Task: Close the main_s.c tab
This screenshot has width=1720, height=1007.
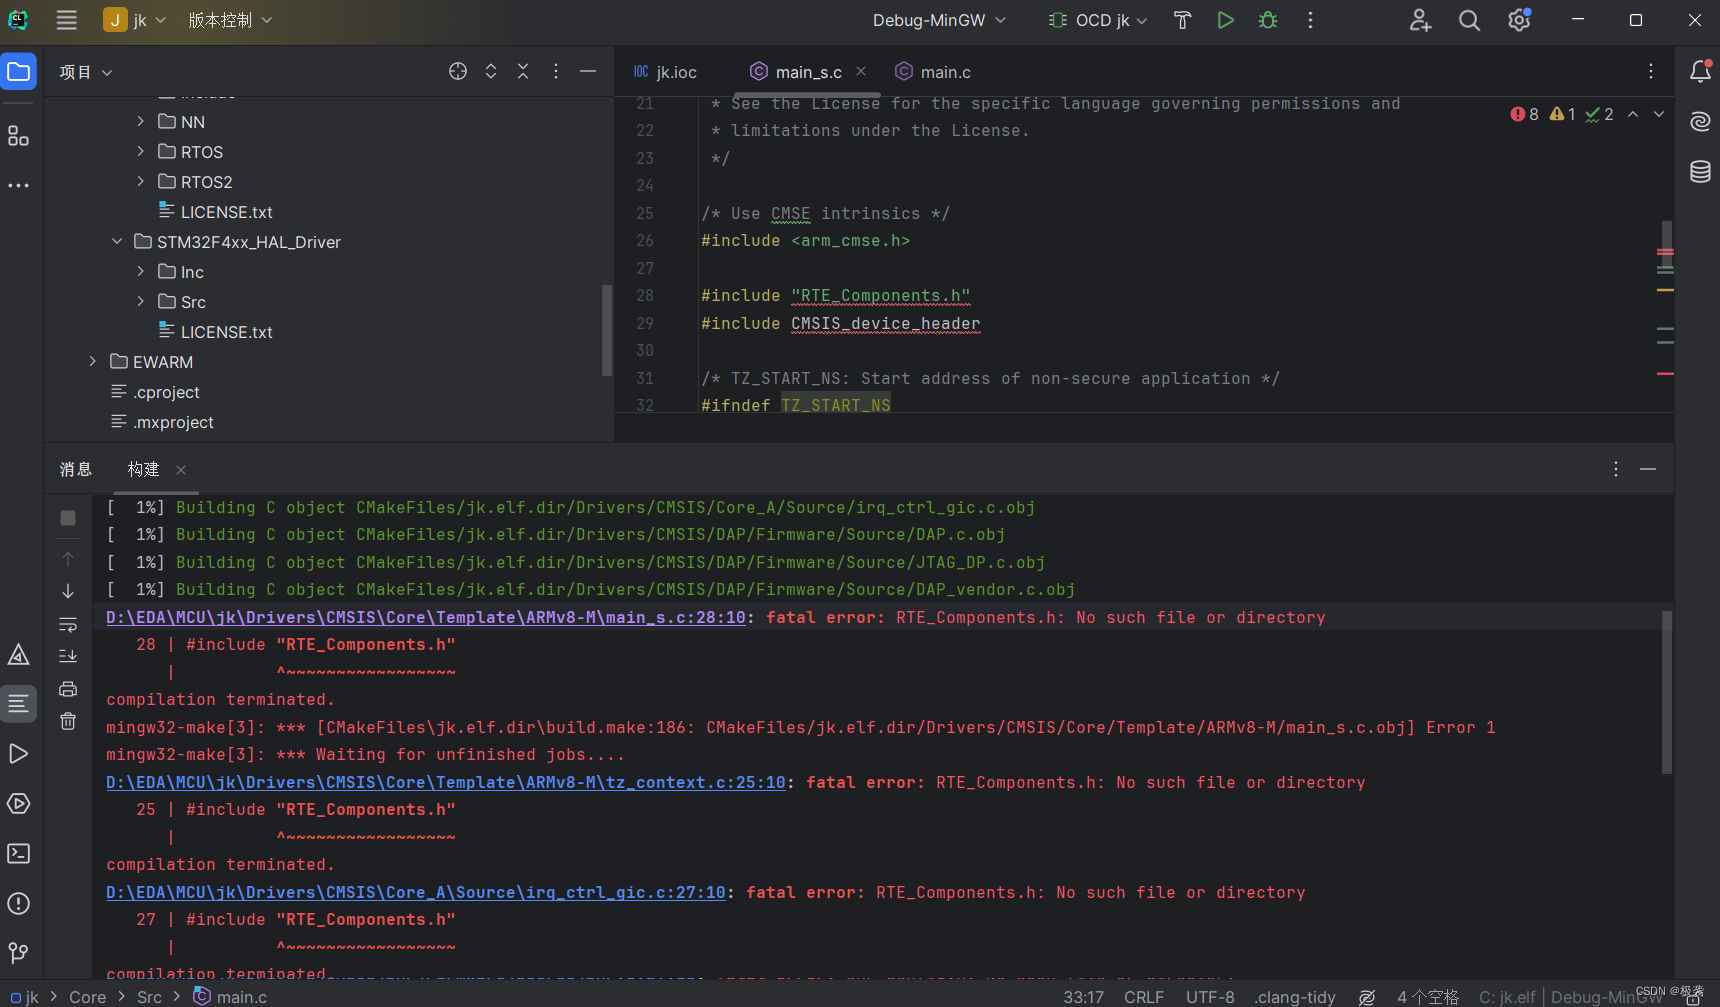Action: pyautogui.click(x=861, y=71)
